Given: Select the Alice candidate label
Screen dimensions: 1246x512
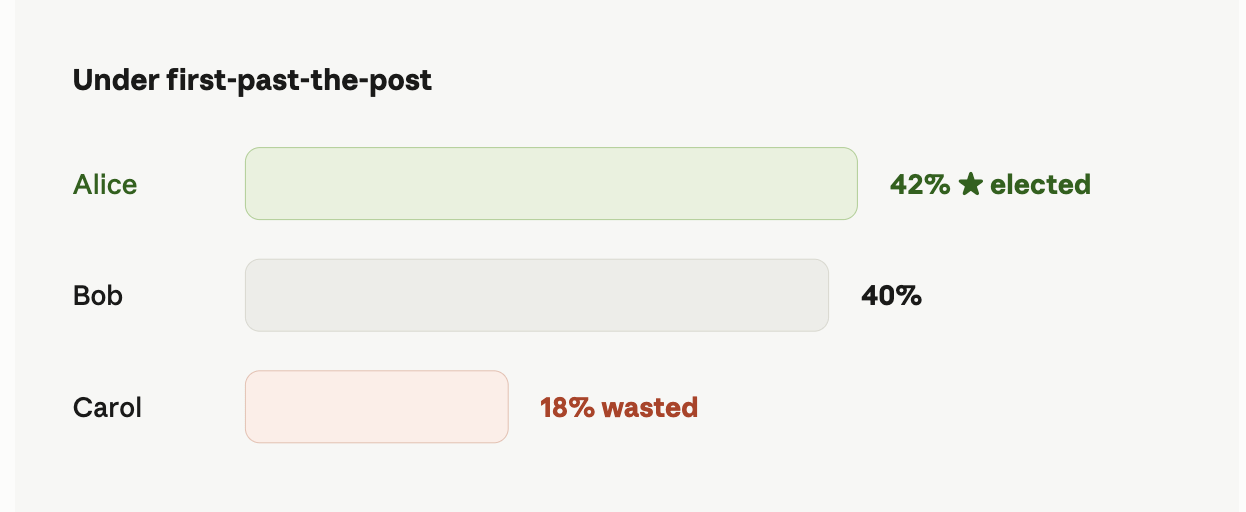Looking at the screenshot, I should pos(105,184).
